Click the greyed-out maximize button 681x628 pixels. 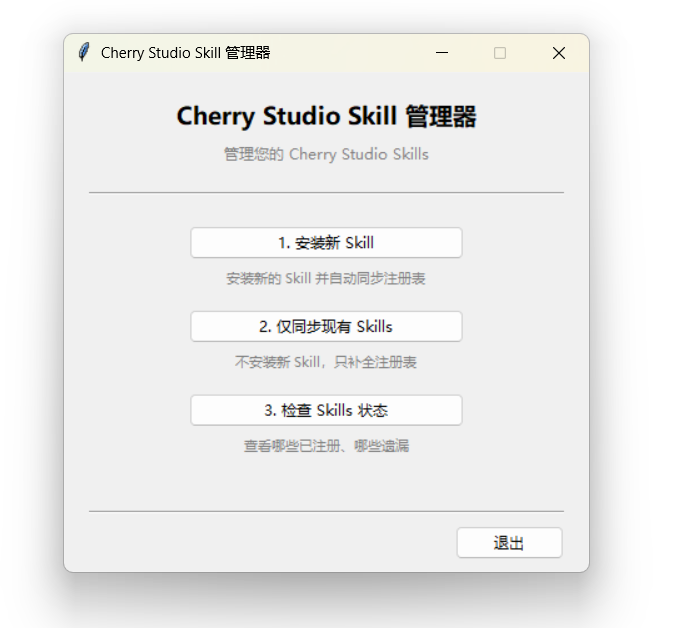(500, 53)
